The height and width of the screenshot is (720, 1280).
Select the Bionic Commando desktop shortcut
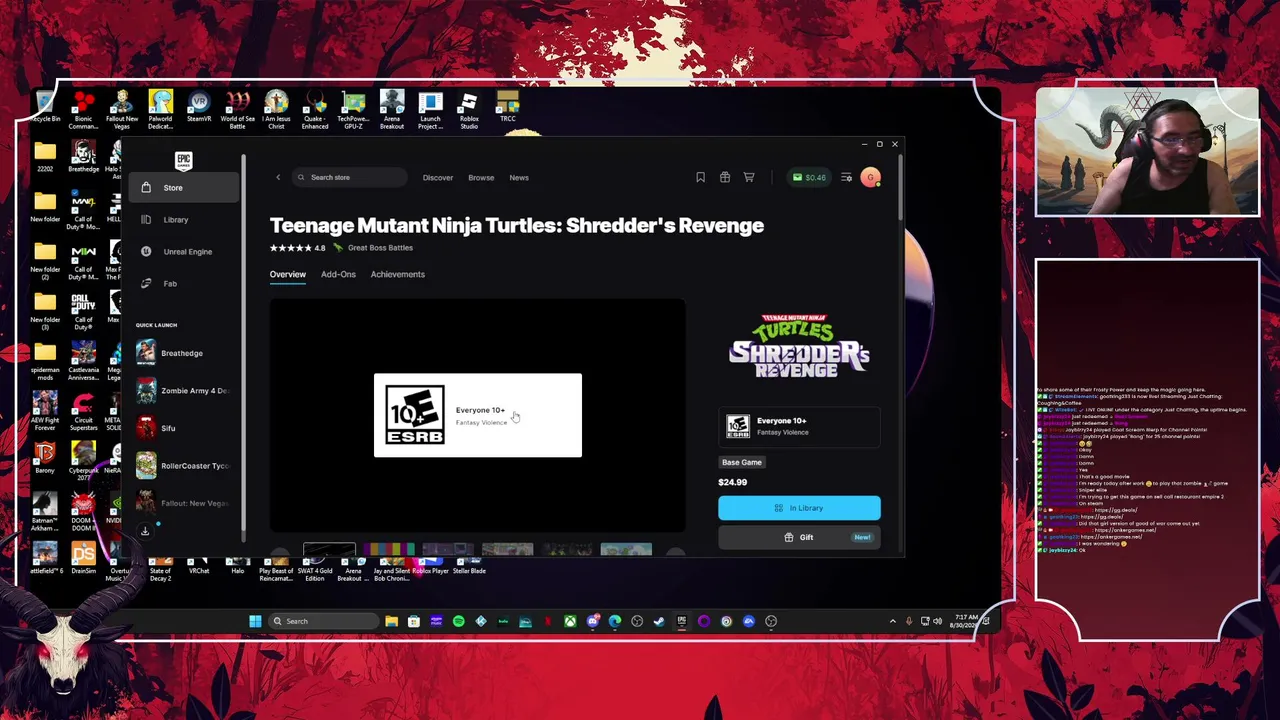83,110
